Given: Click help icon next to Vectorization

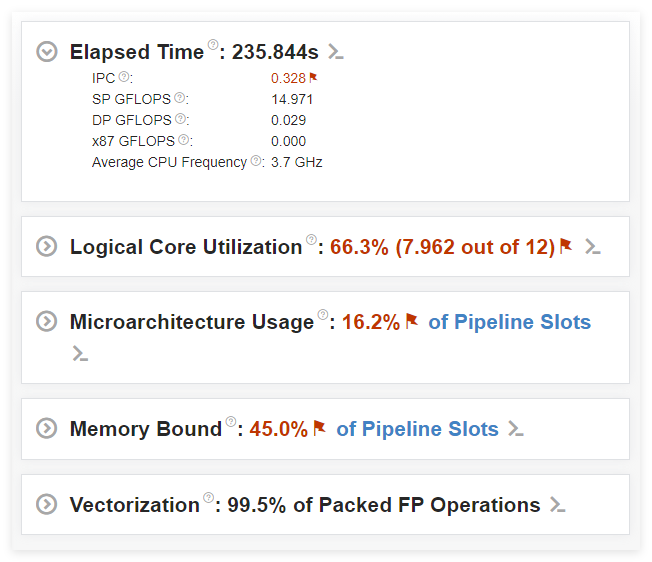Looking at the screenshot, I should click(x=209, y=498).
